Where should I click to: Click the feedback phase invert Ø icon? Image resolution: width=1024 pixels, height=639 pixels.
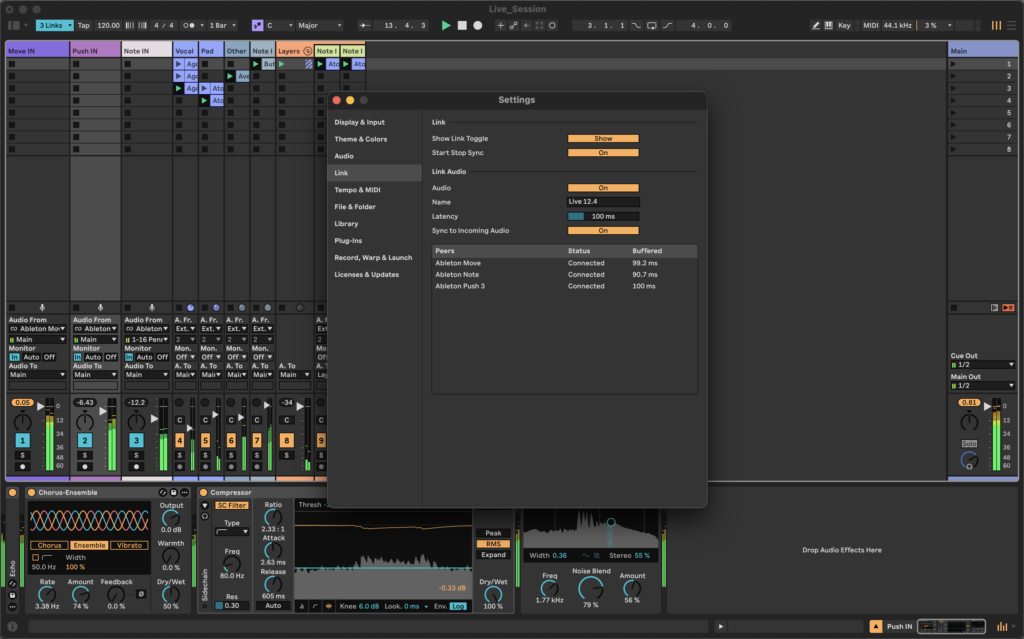coord(141,594)
